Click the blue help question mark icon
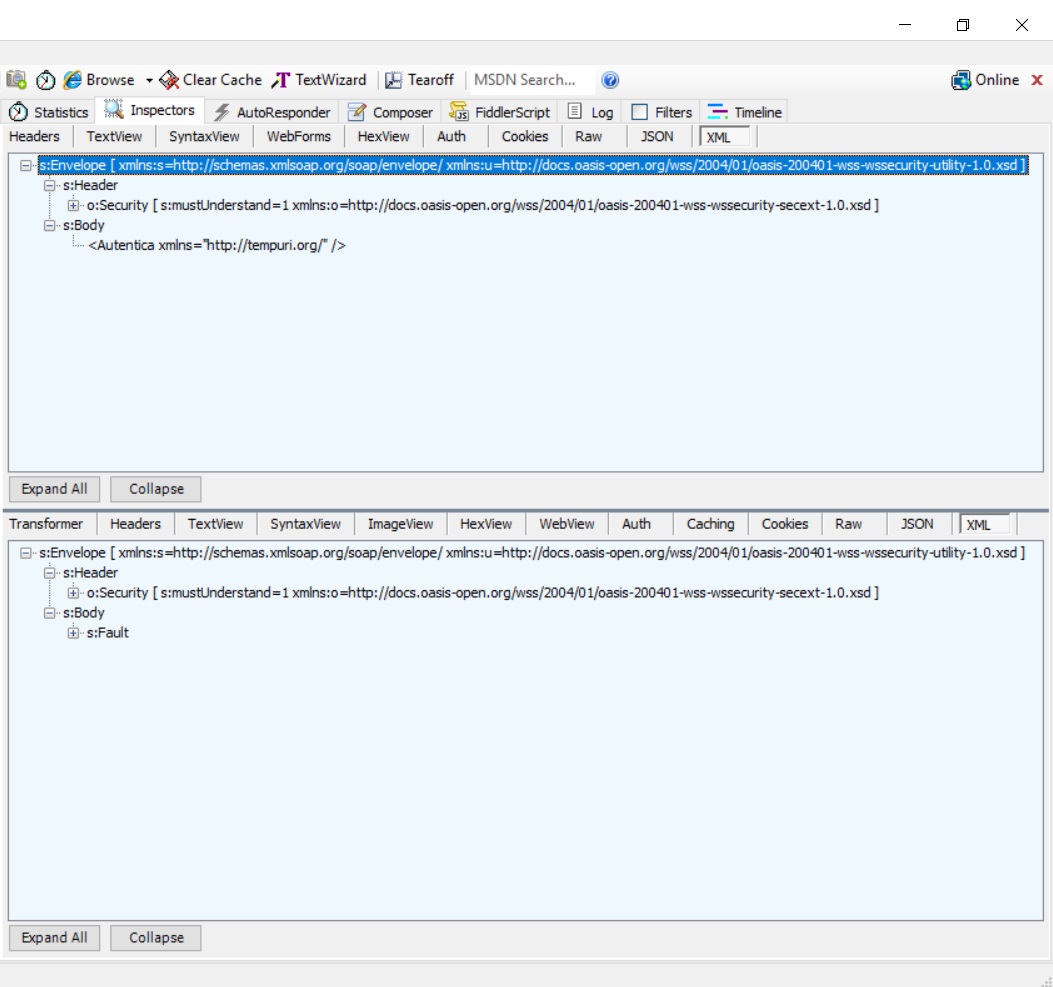The width and height of the screenshot is (1053, 987). pyautogui.click(x=610, y=80)
